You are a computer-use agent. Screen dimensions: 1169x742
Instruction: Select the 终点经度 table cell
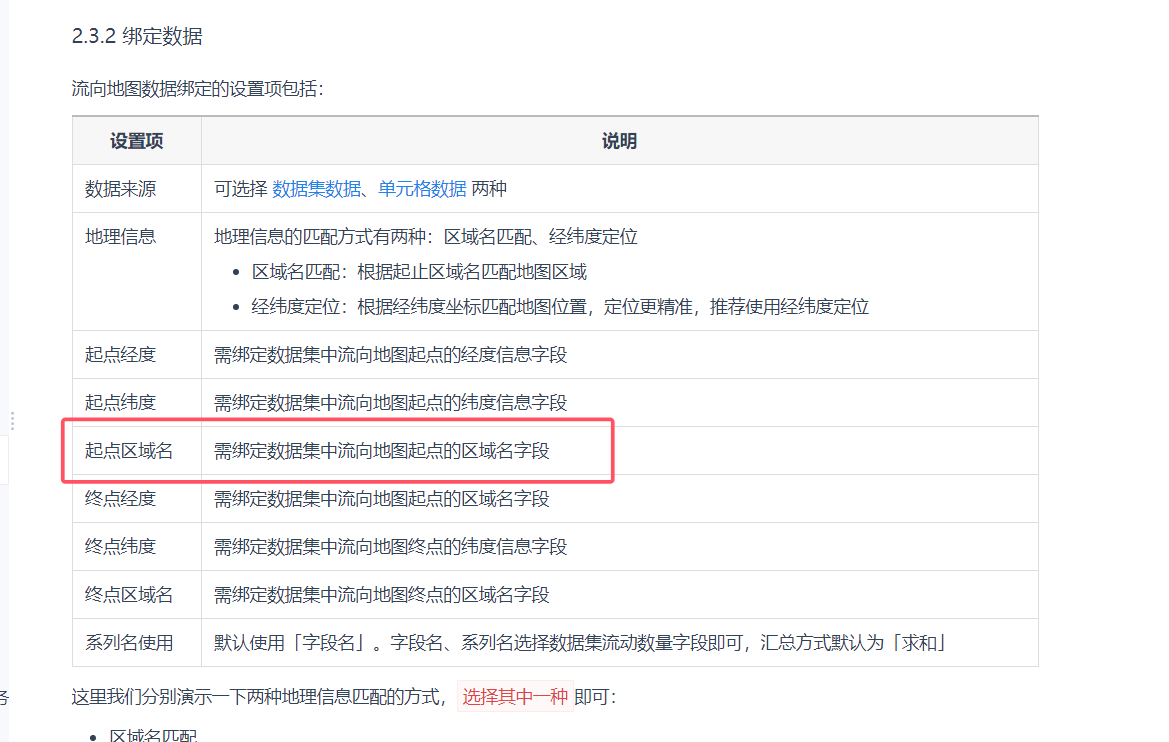120,499
